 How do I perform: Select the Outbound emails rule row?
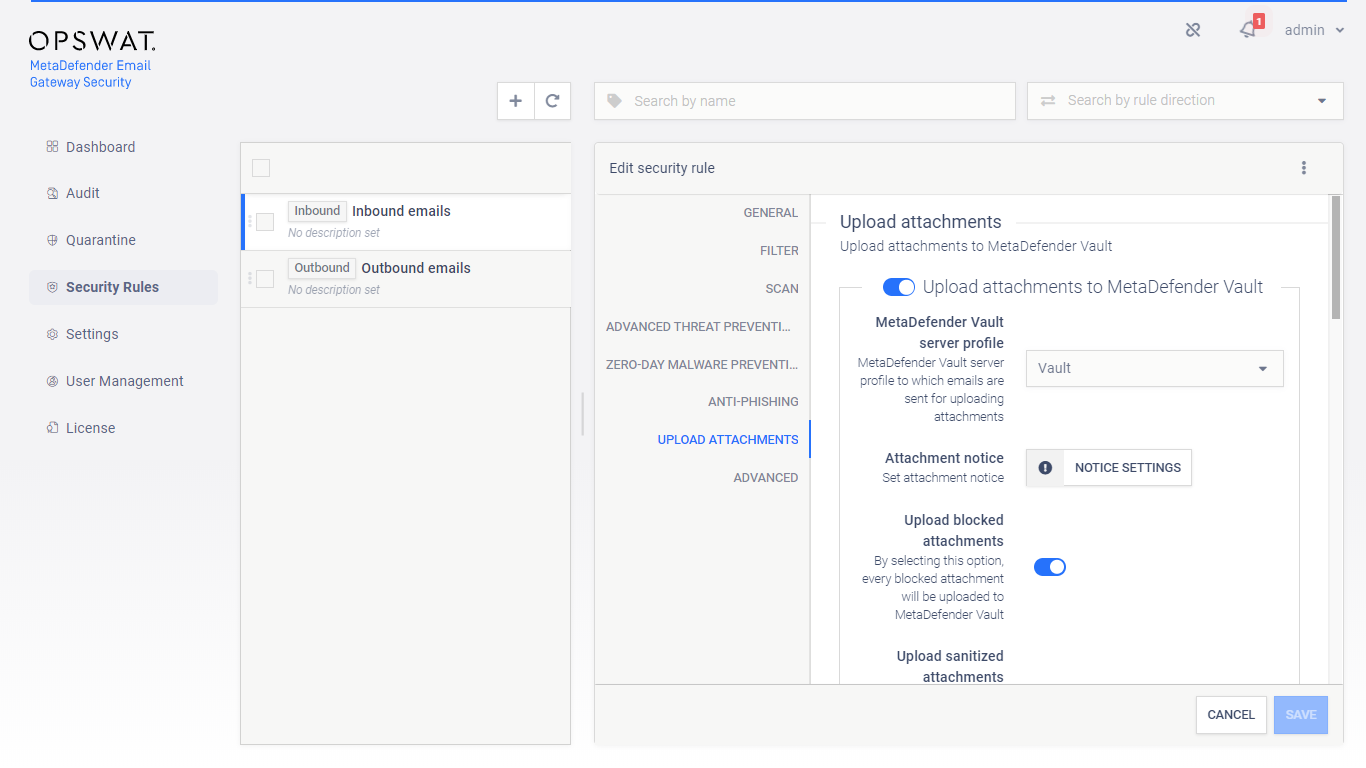pyautogui.click(x=406, y=279)
